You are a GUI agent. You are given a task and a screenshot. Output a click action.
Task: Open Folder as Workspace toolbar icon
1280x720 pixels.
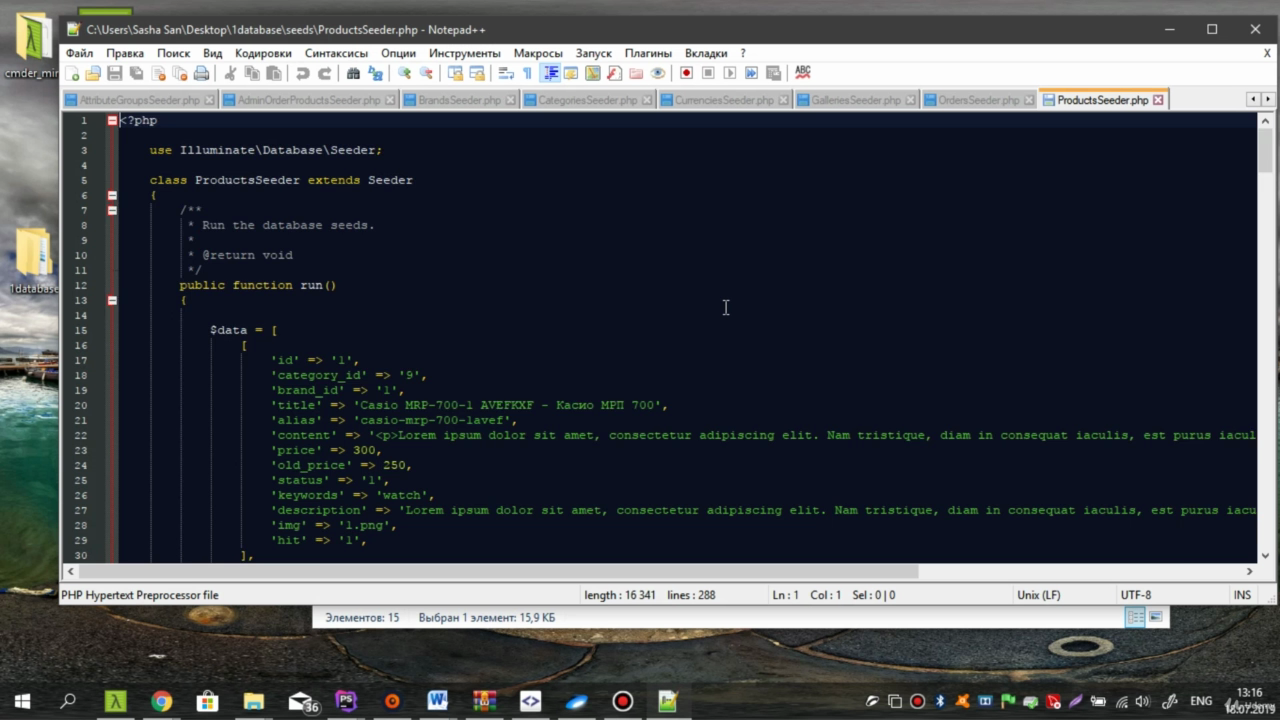click(636, 73)
